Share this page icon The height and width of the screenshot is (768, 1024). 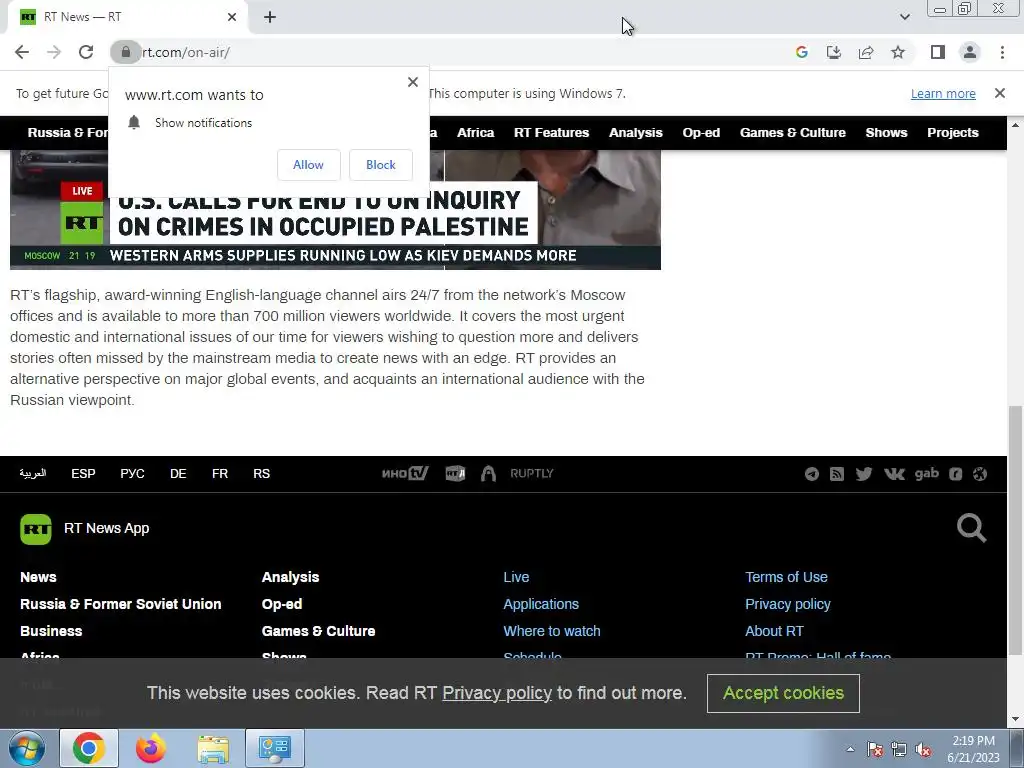tap(866, 52)
